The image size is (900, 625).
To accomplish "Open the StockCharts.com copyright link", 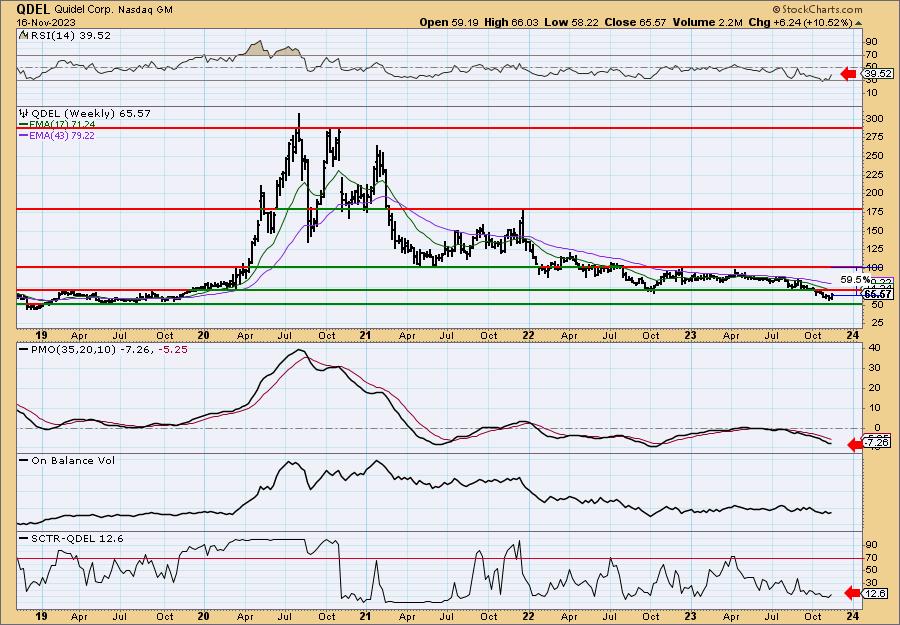I will click(817, 9).
